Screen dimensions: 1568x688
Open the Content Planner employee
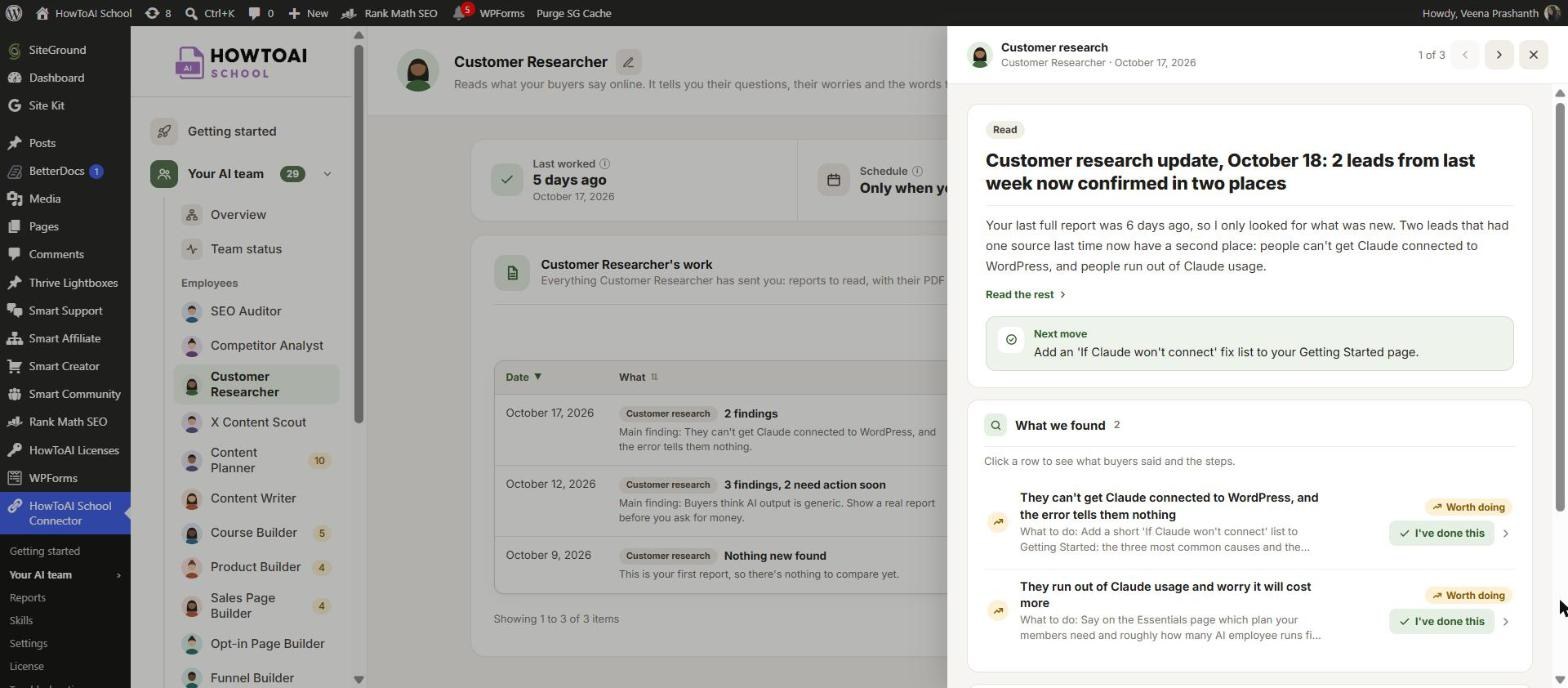point(257,461)
